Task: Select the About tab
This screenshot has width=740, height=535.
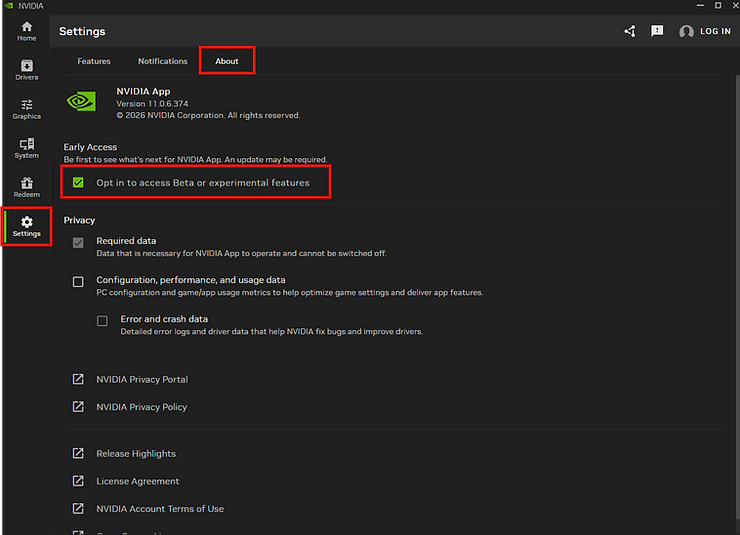Action: click(227, 61)
